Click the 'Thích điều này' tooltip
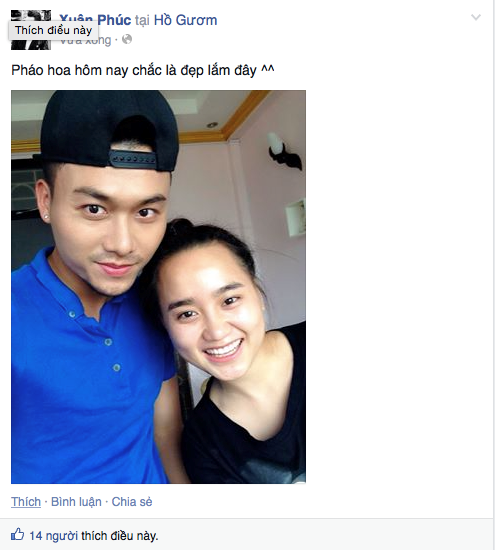The height and width of the screenshot is (550, 495). [53, 30]
